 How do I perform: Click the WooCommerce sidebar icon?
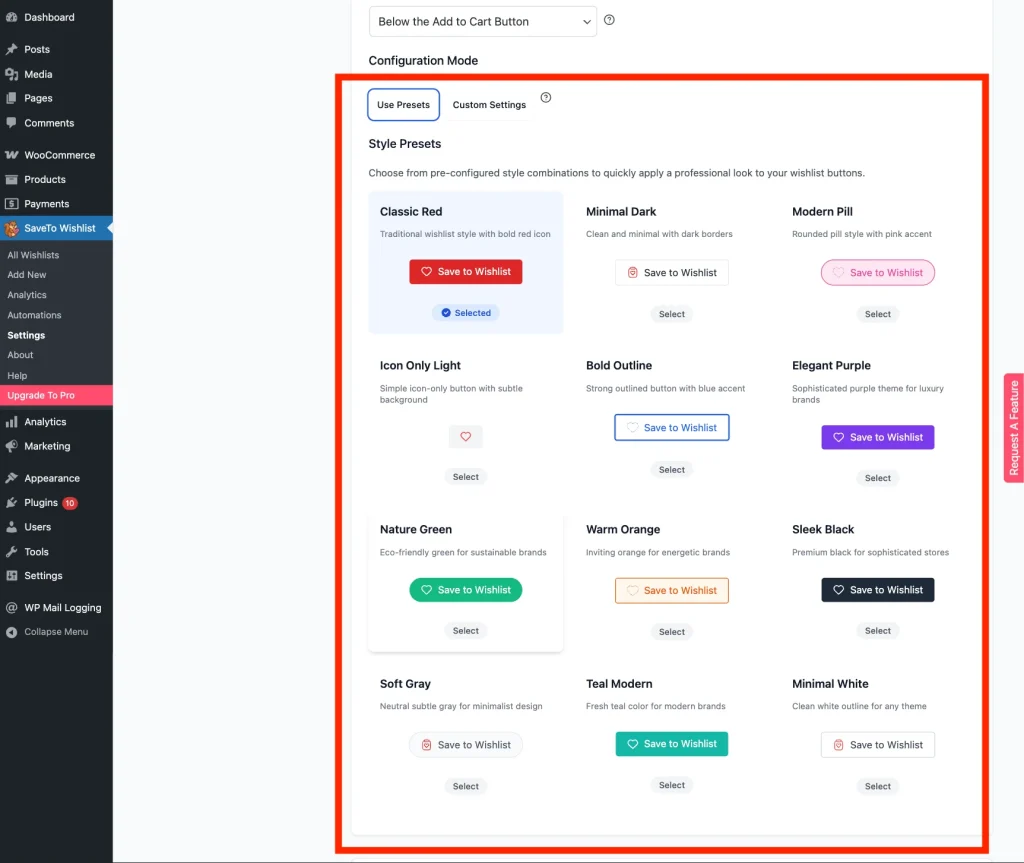[x=12, y=155]
